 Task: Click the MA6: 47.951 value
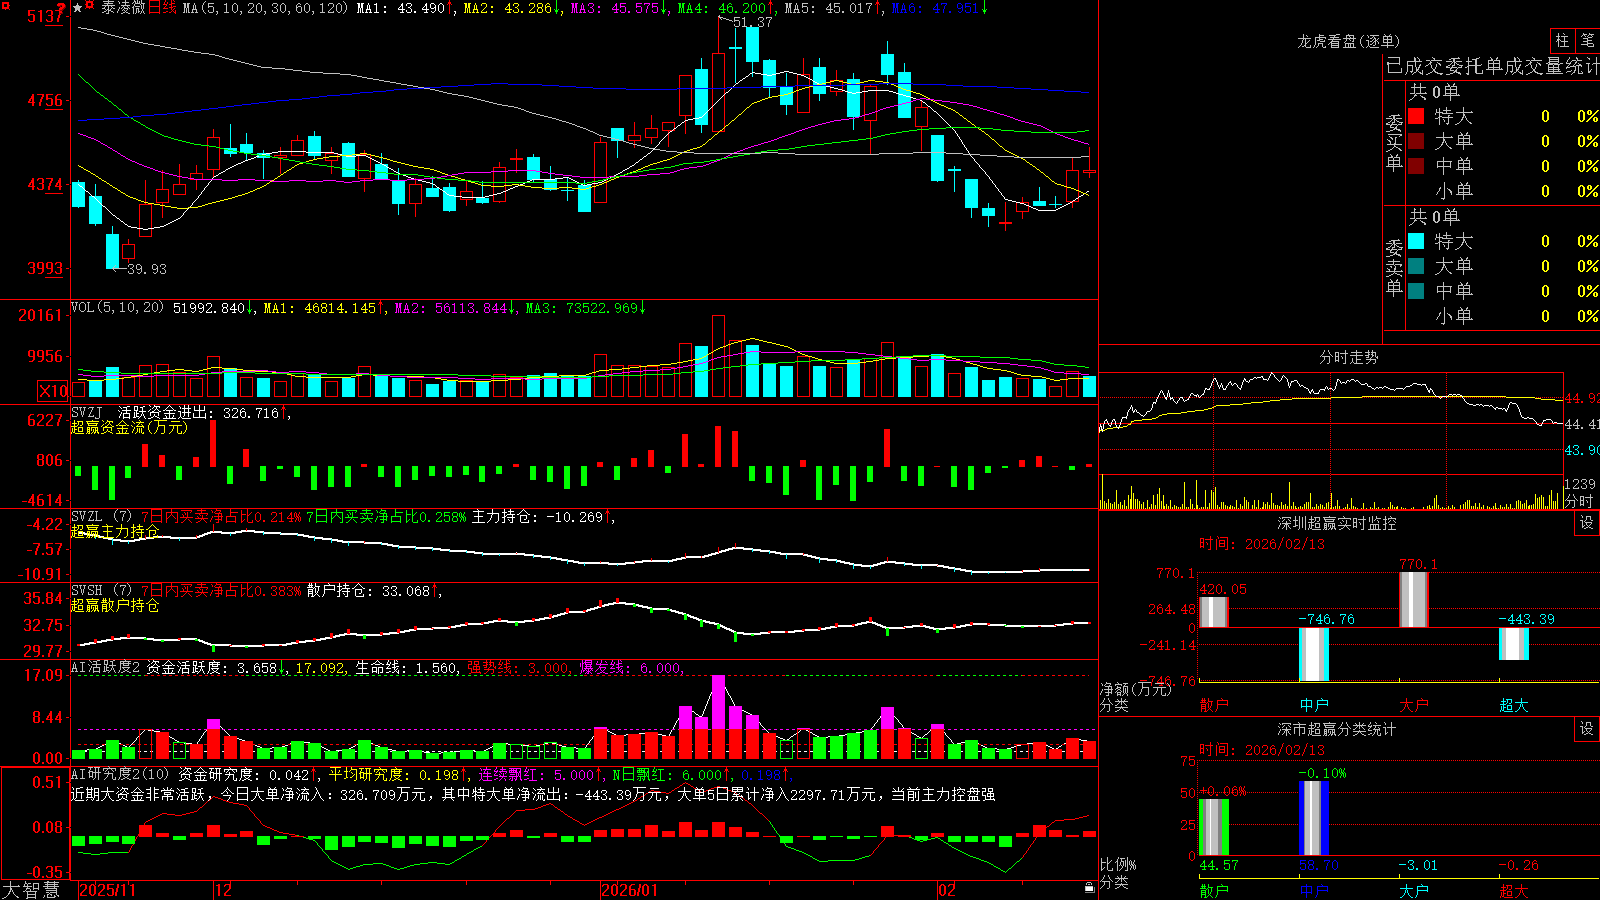tap(939, 8)
